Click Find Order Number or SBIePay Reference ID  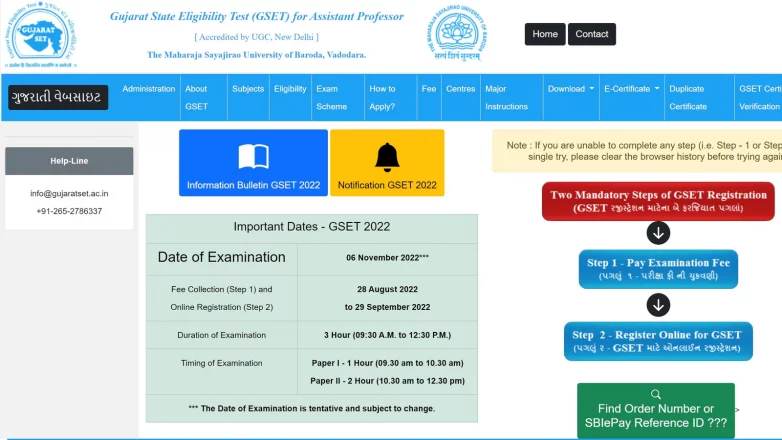[x=656, y=411]
